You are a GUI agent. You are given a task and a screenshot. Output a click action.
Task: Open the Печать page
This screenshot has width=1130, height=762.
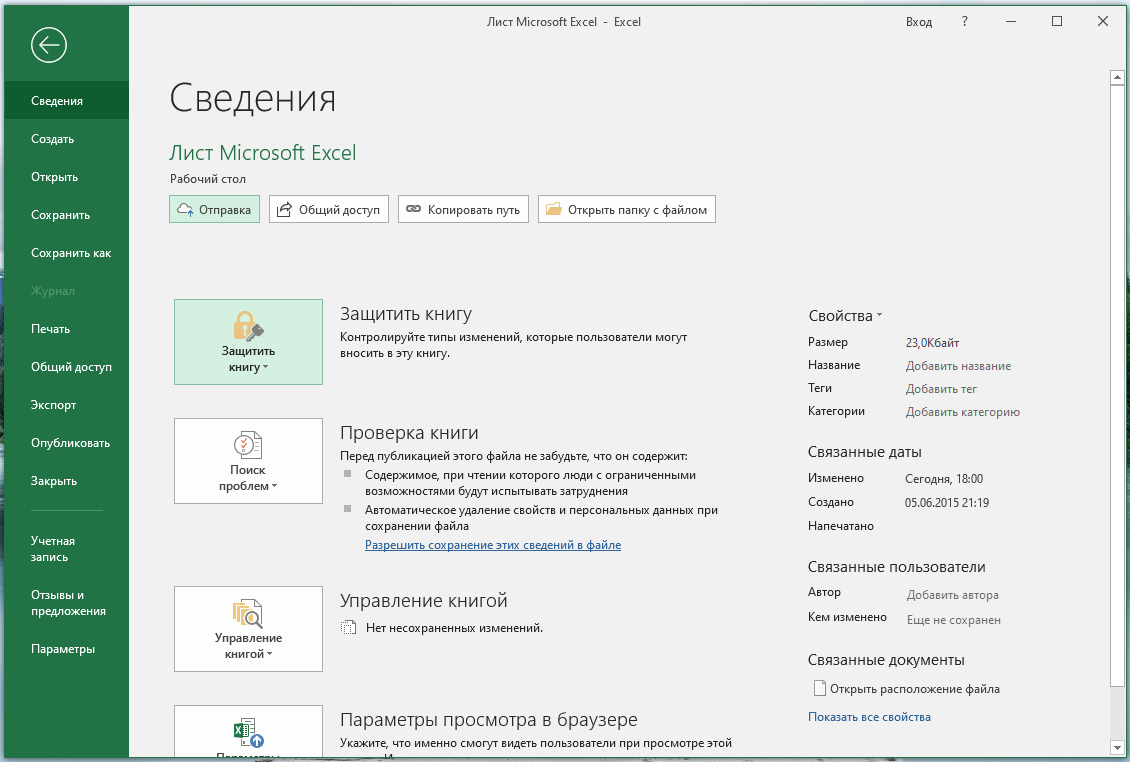66,329
